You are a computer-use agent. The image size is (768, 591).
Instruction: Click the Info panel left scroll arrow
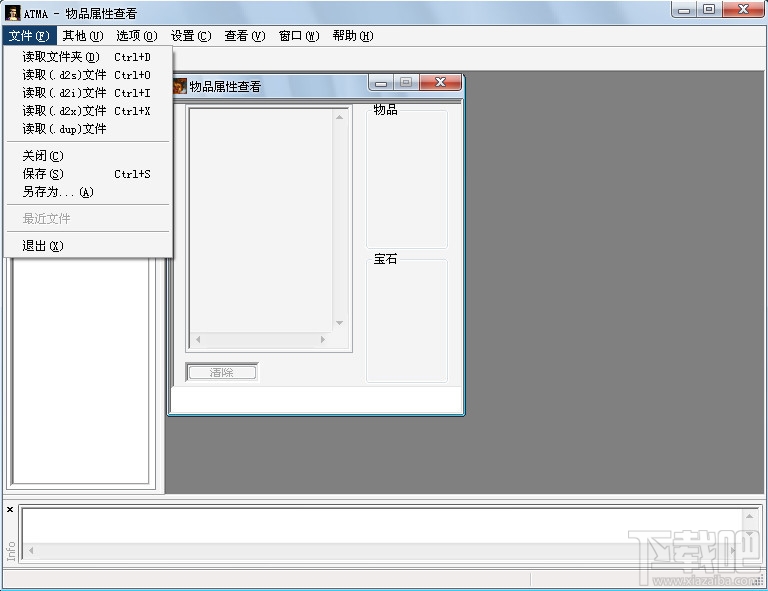pyautogui.click(x=31, y=550)
